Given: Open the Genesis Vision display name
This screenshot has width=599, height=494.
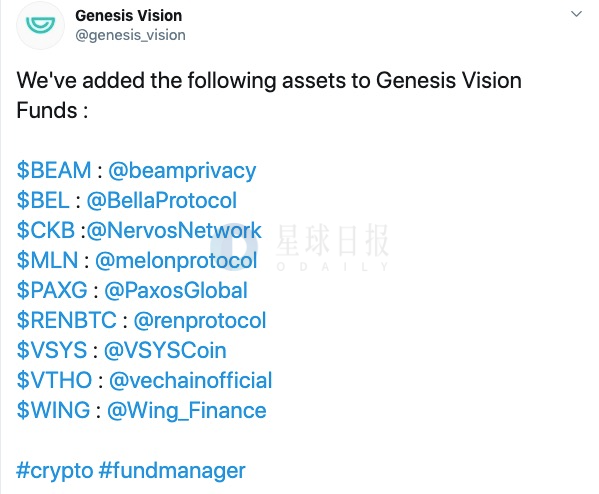Looking at the screenshot, I should (128, 16).
